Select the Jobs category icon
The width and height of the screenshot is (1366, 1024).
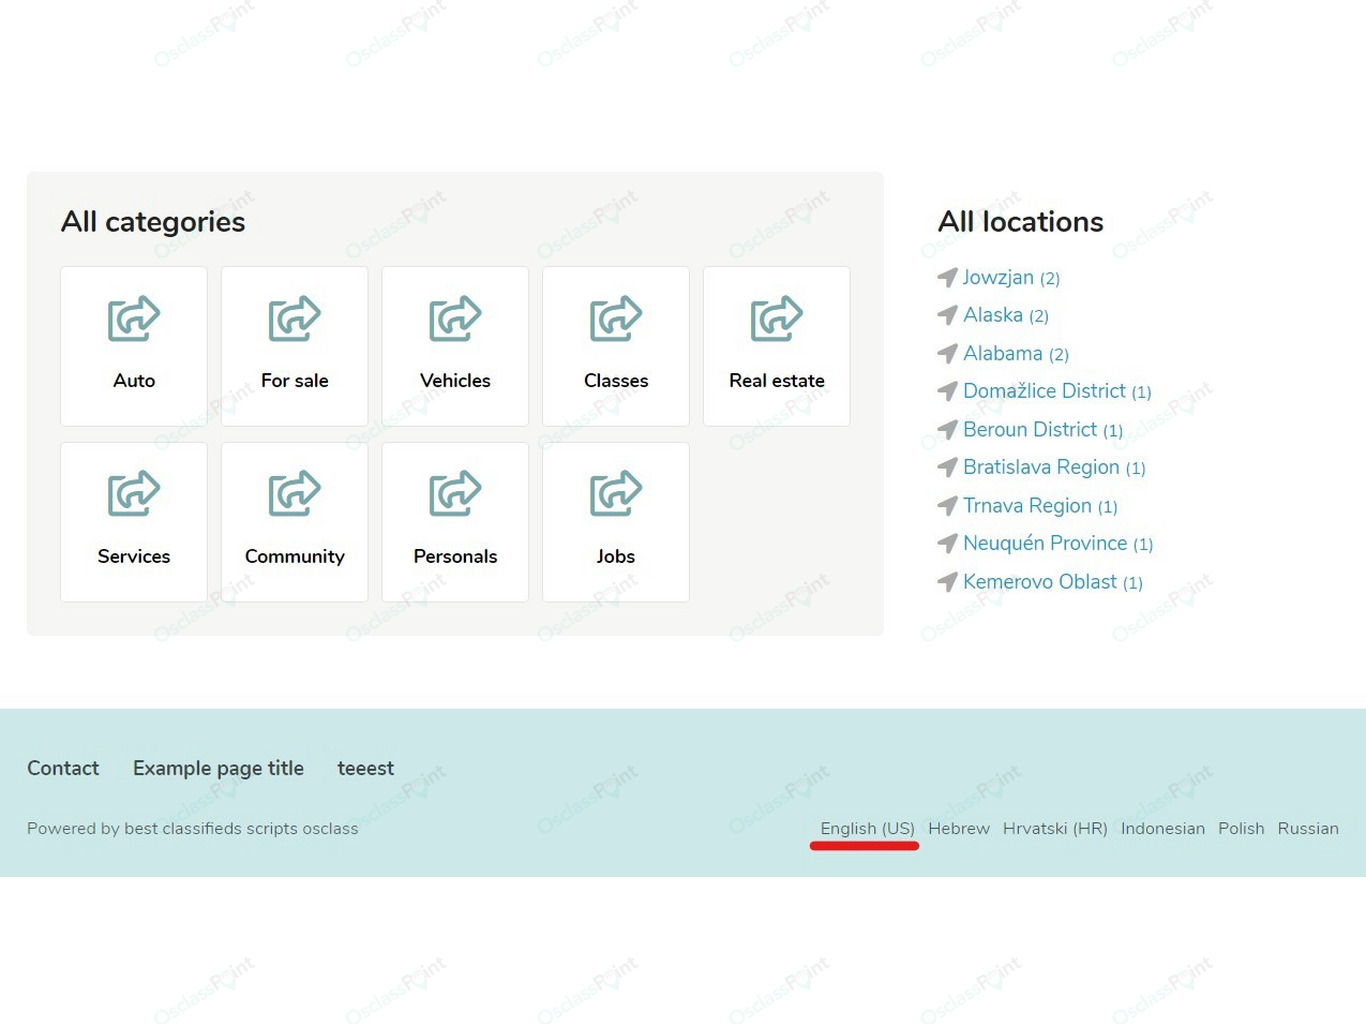coord(616,493)
